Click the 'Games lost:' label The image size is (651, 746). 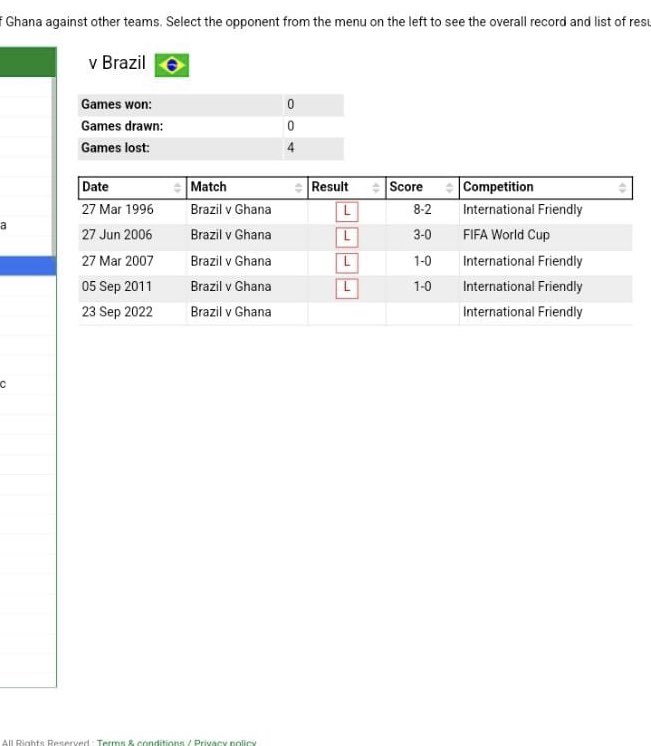[115, 148]
